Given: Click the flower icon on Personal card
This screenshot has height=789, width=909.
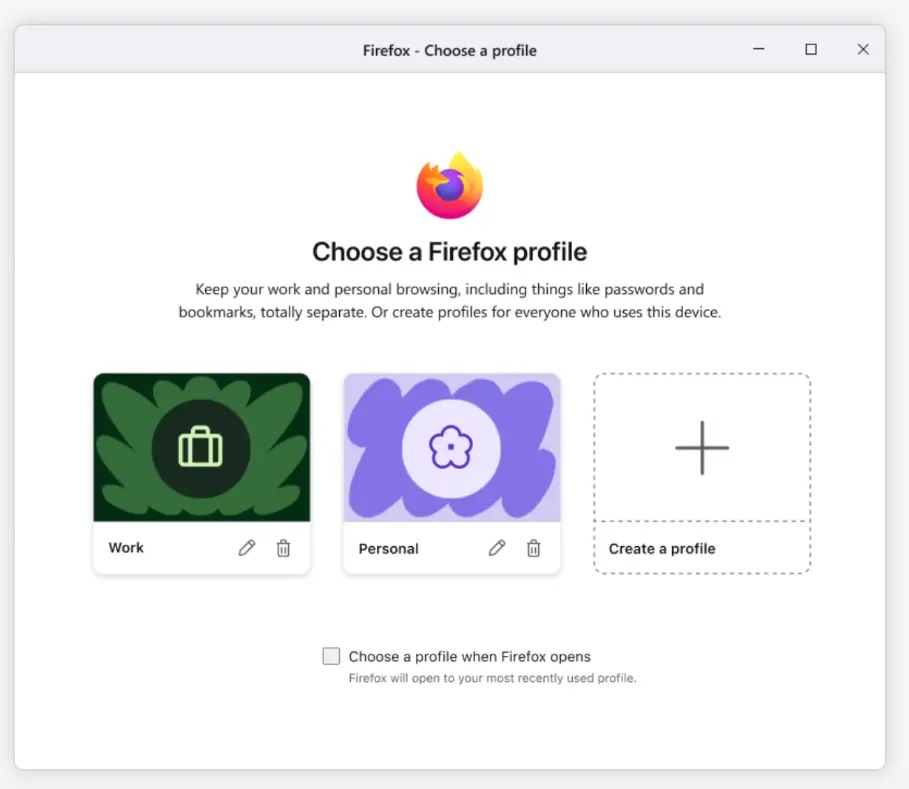Looking at the screenshot, I should click(451, 447).
